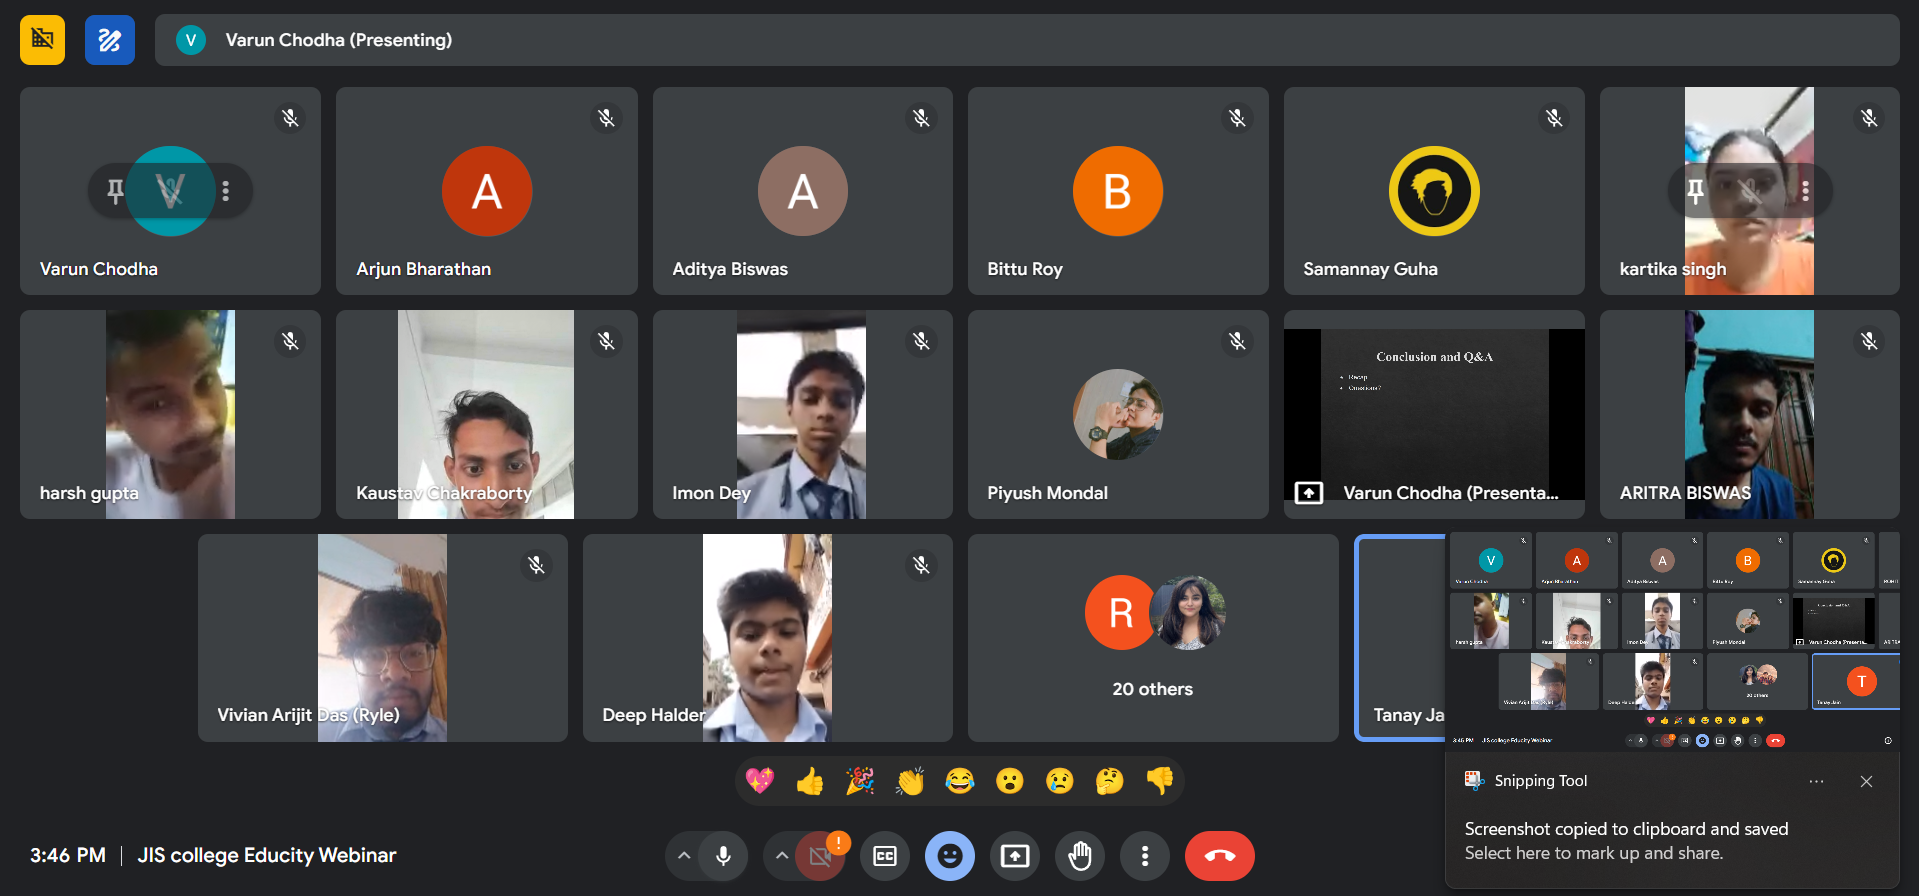Send the sparkling heart reaction
This screenshot has height=896, width=1919.
760,781
